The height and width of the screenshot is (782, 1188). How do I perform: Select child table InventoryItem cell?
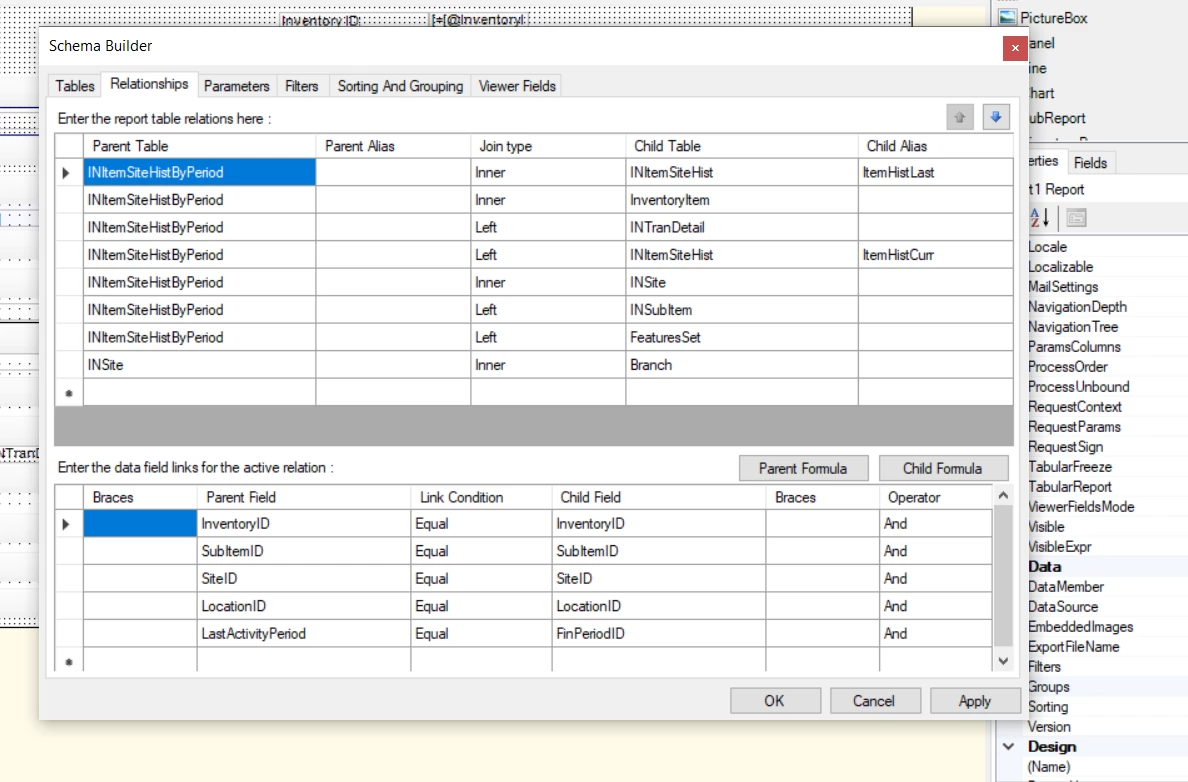tap(742, 199)
